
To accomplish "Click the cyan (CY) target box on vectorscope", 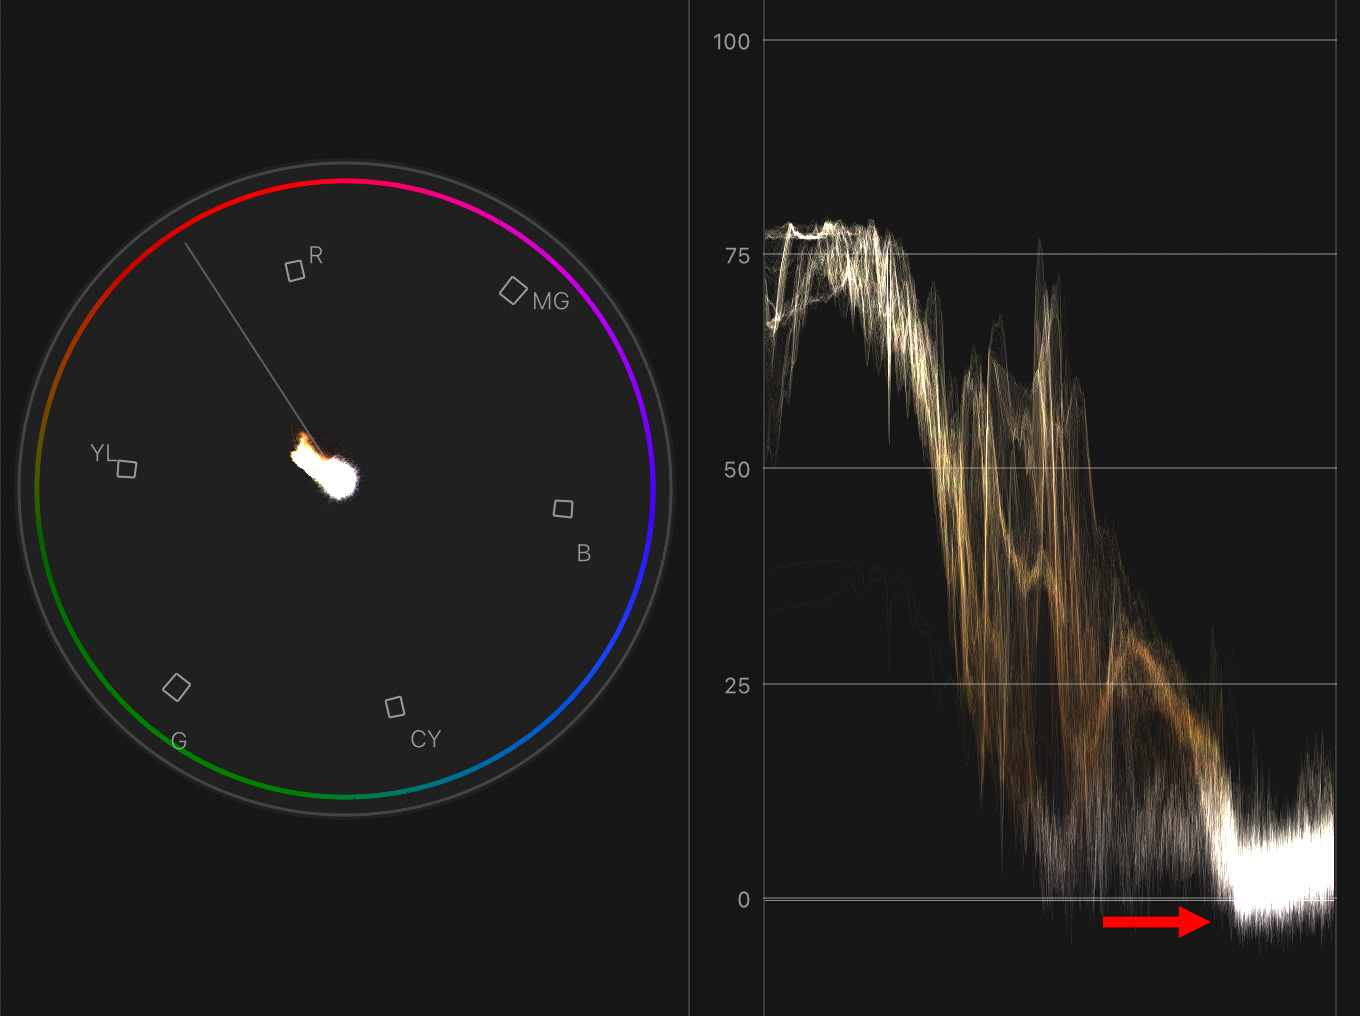I will [x=395, y=707].
